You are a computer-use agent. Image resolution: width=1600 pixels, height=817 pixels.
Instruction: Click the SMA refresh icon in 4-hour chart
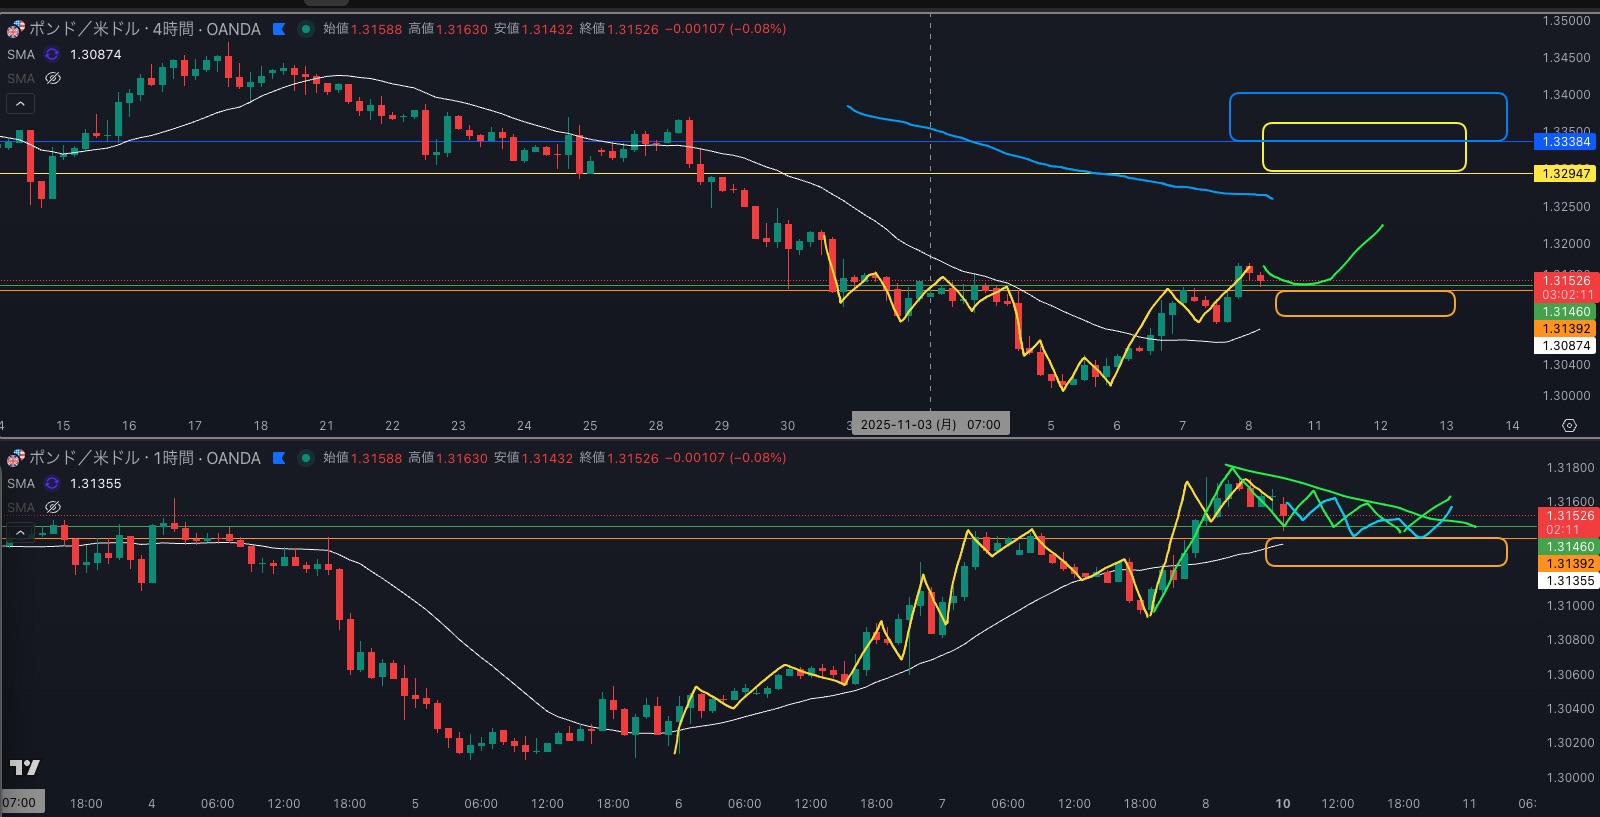point(52,54)
